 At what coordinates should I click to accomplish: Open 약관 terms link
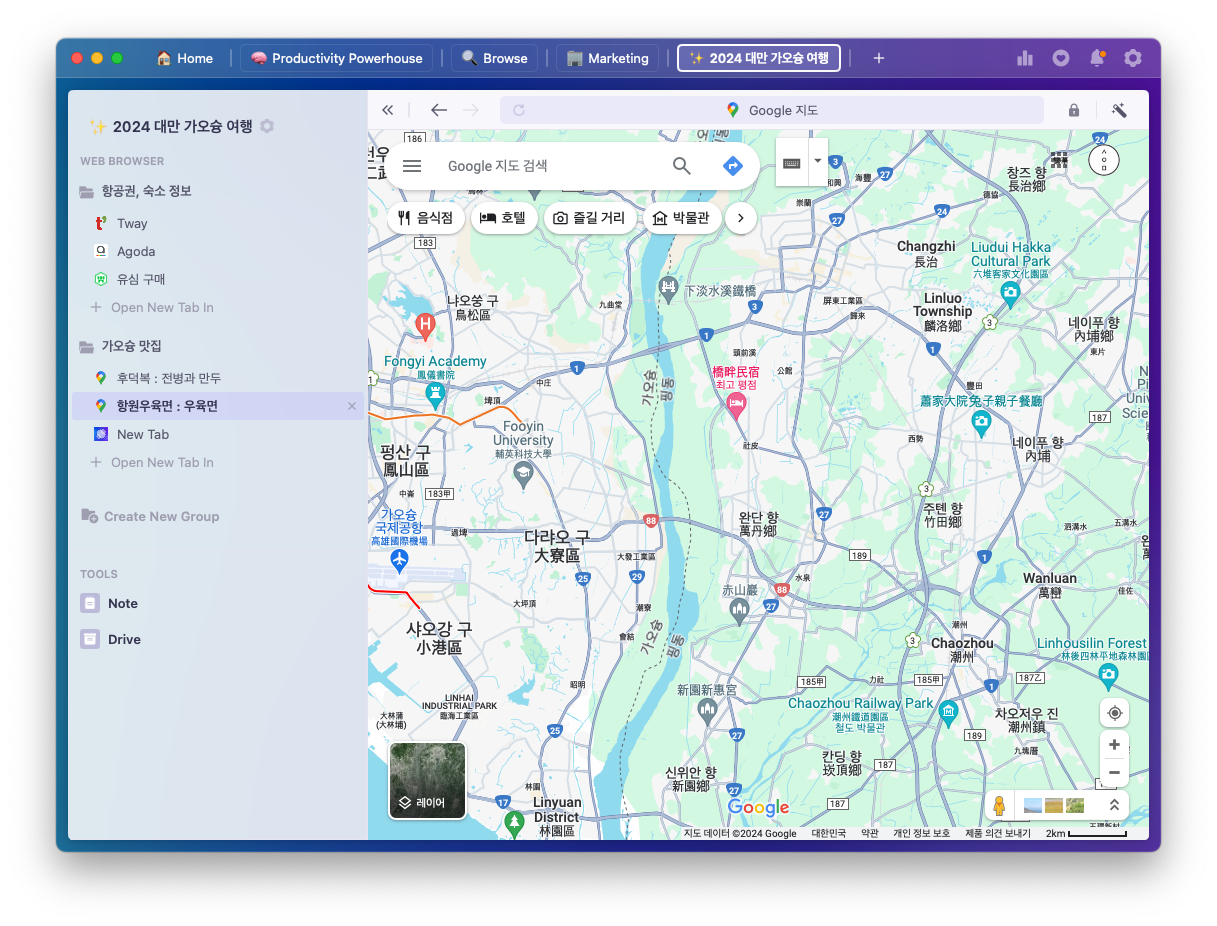(870, 833)
